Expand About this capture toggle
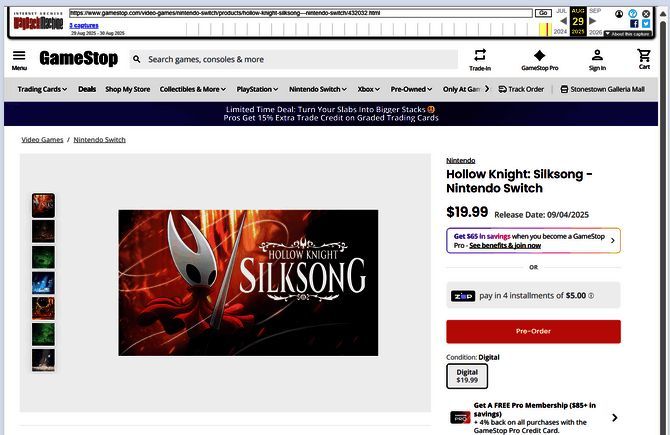 click(628, 34)
